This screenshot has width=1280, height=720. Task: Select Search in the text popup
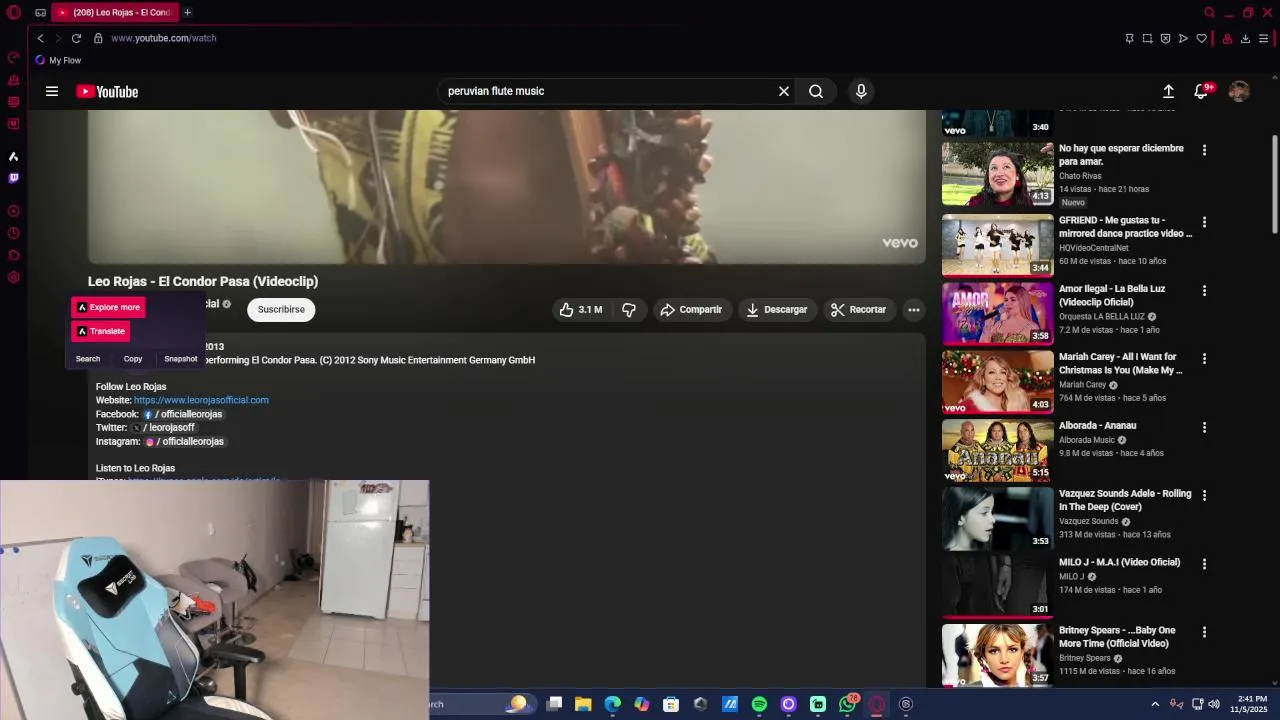coord(88,359)
